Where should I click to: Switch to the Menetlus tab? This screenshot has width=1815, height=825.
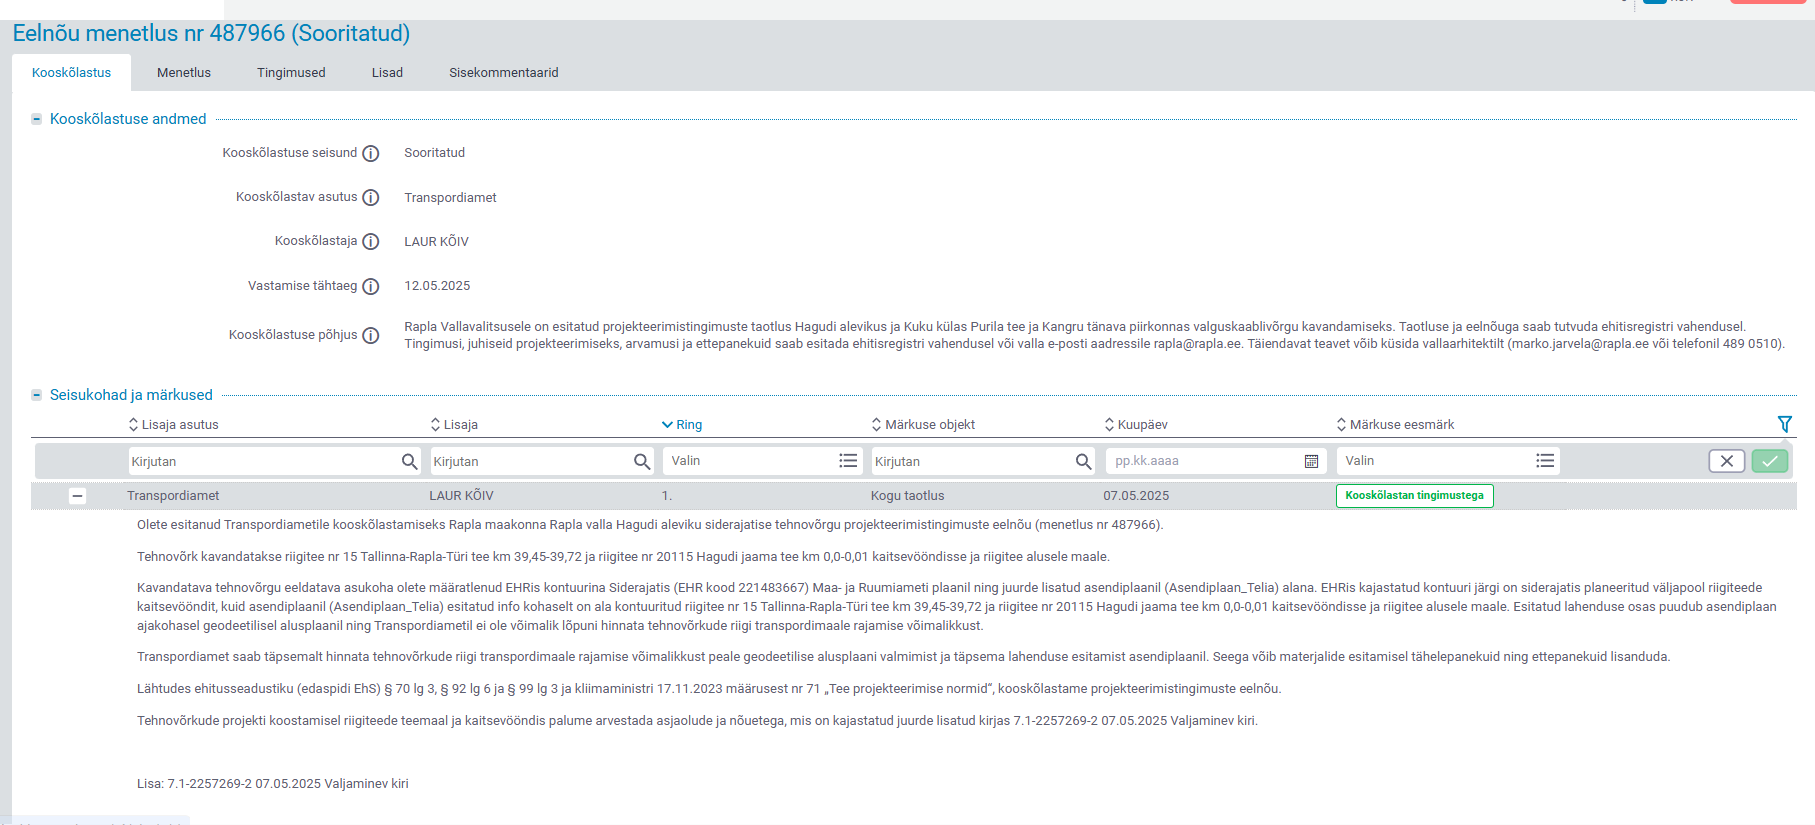coord(184,73)
